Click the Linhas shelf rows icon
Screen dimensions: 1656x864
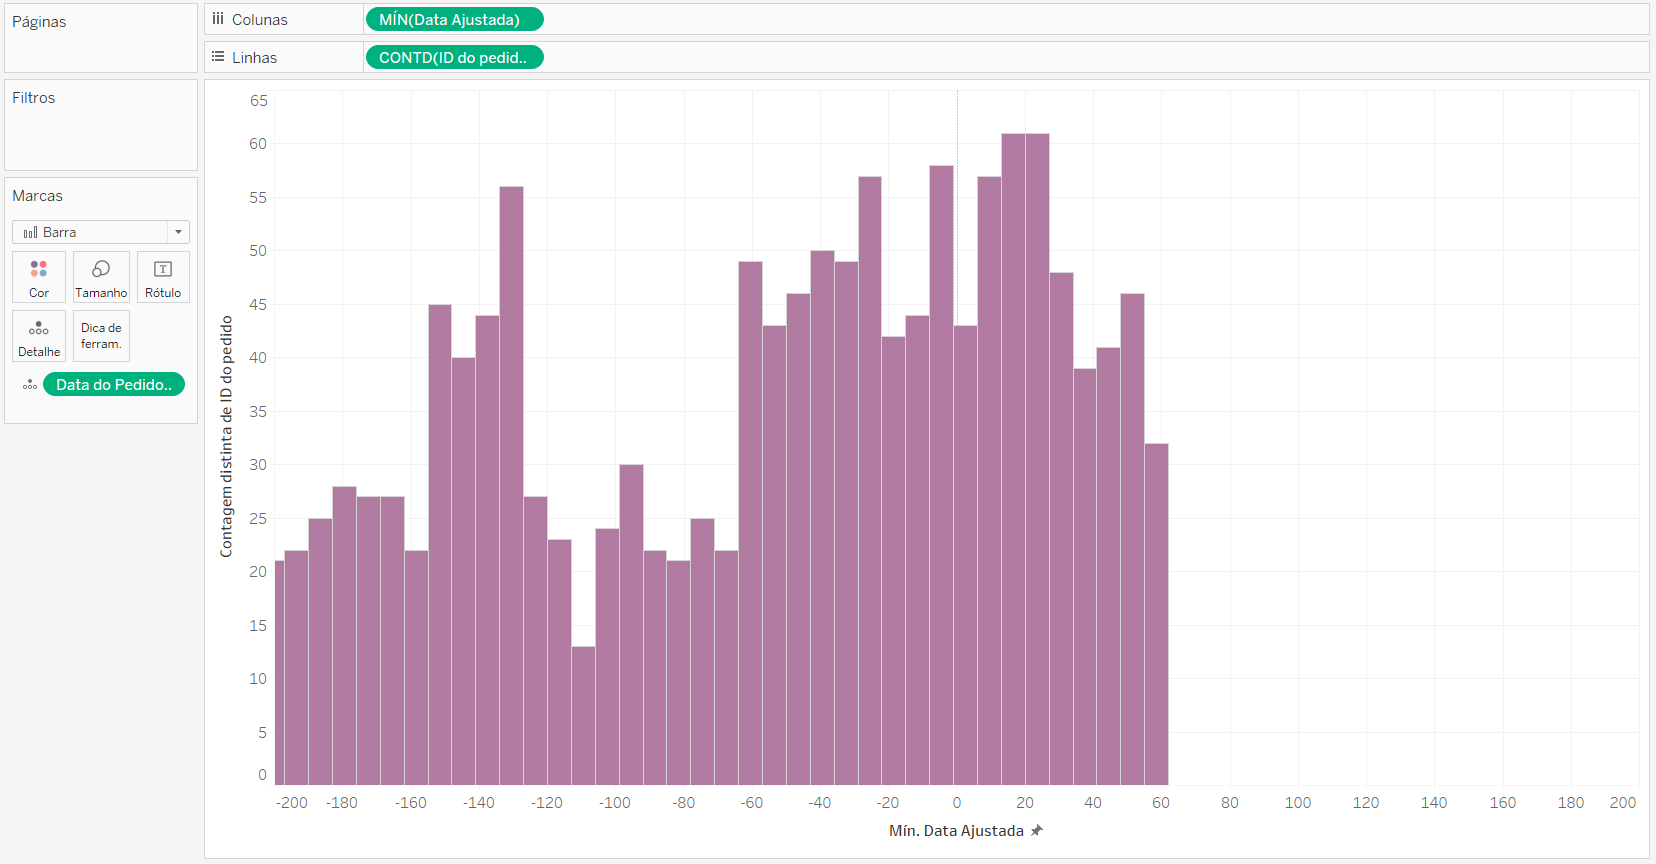pos(218,57)
